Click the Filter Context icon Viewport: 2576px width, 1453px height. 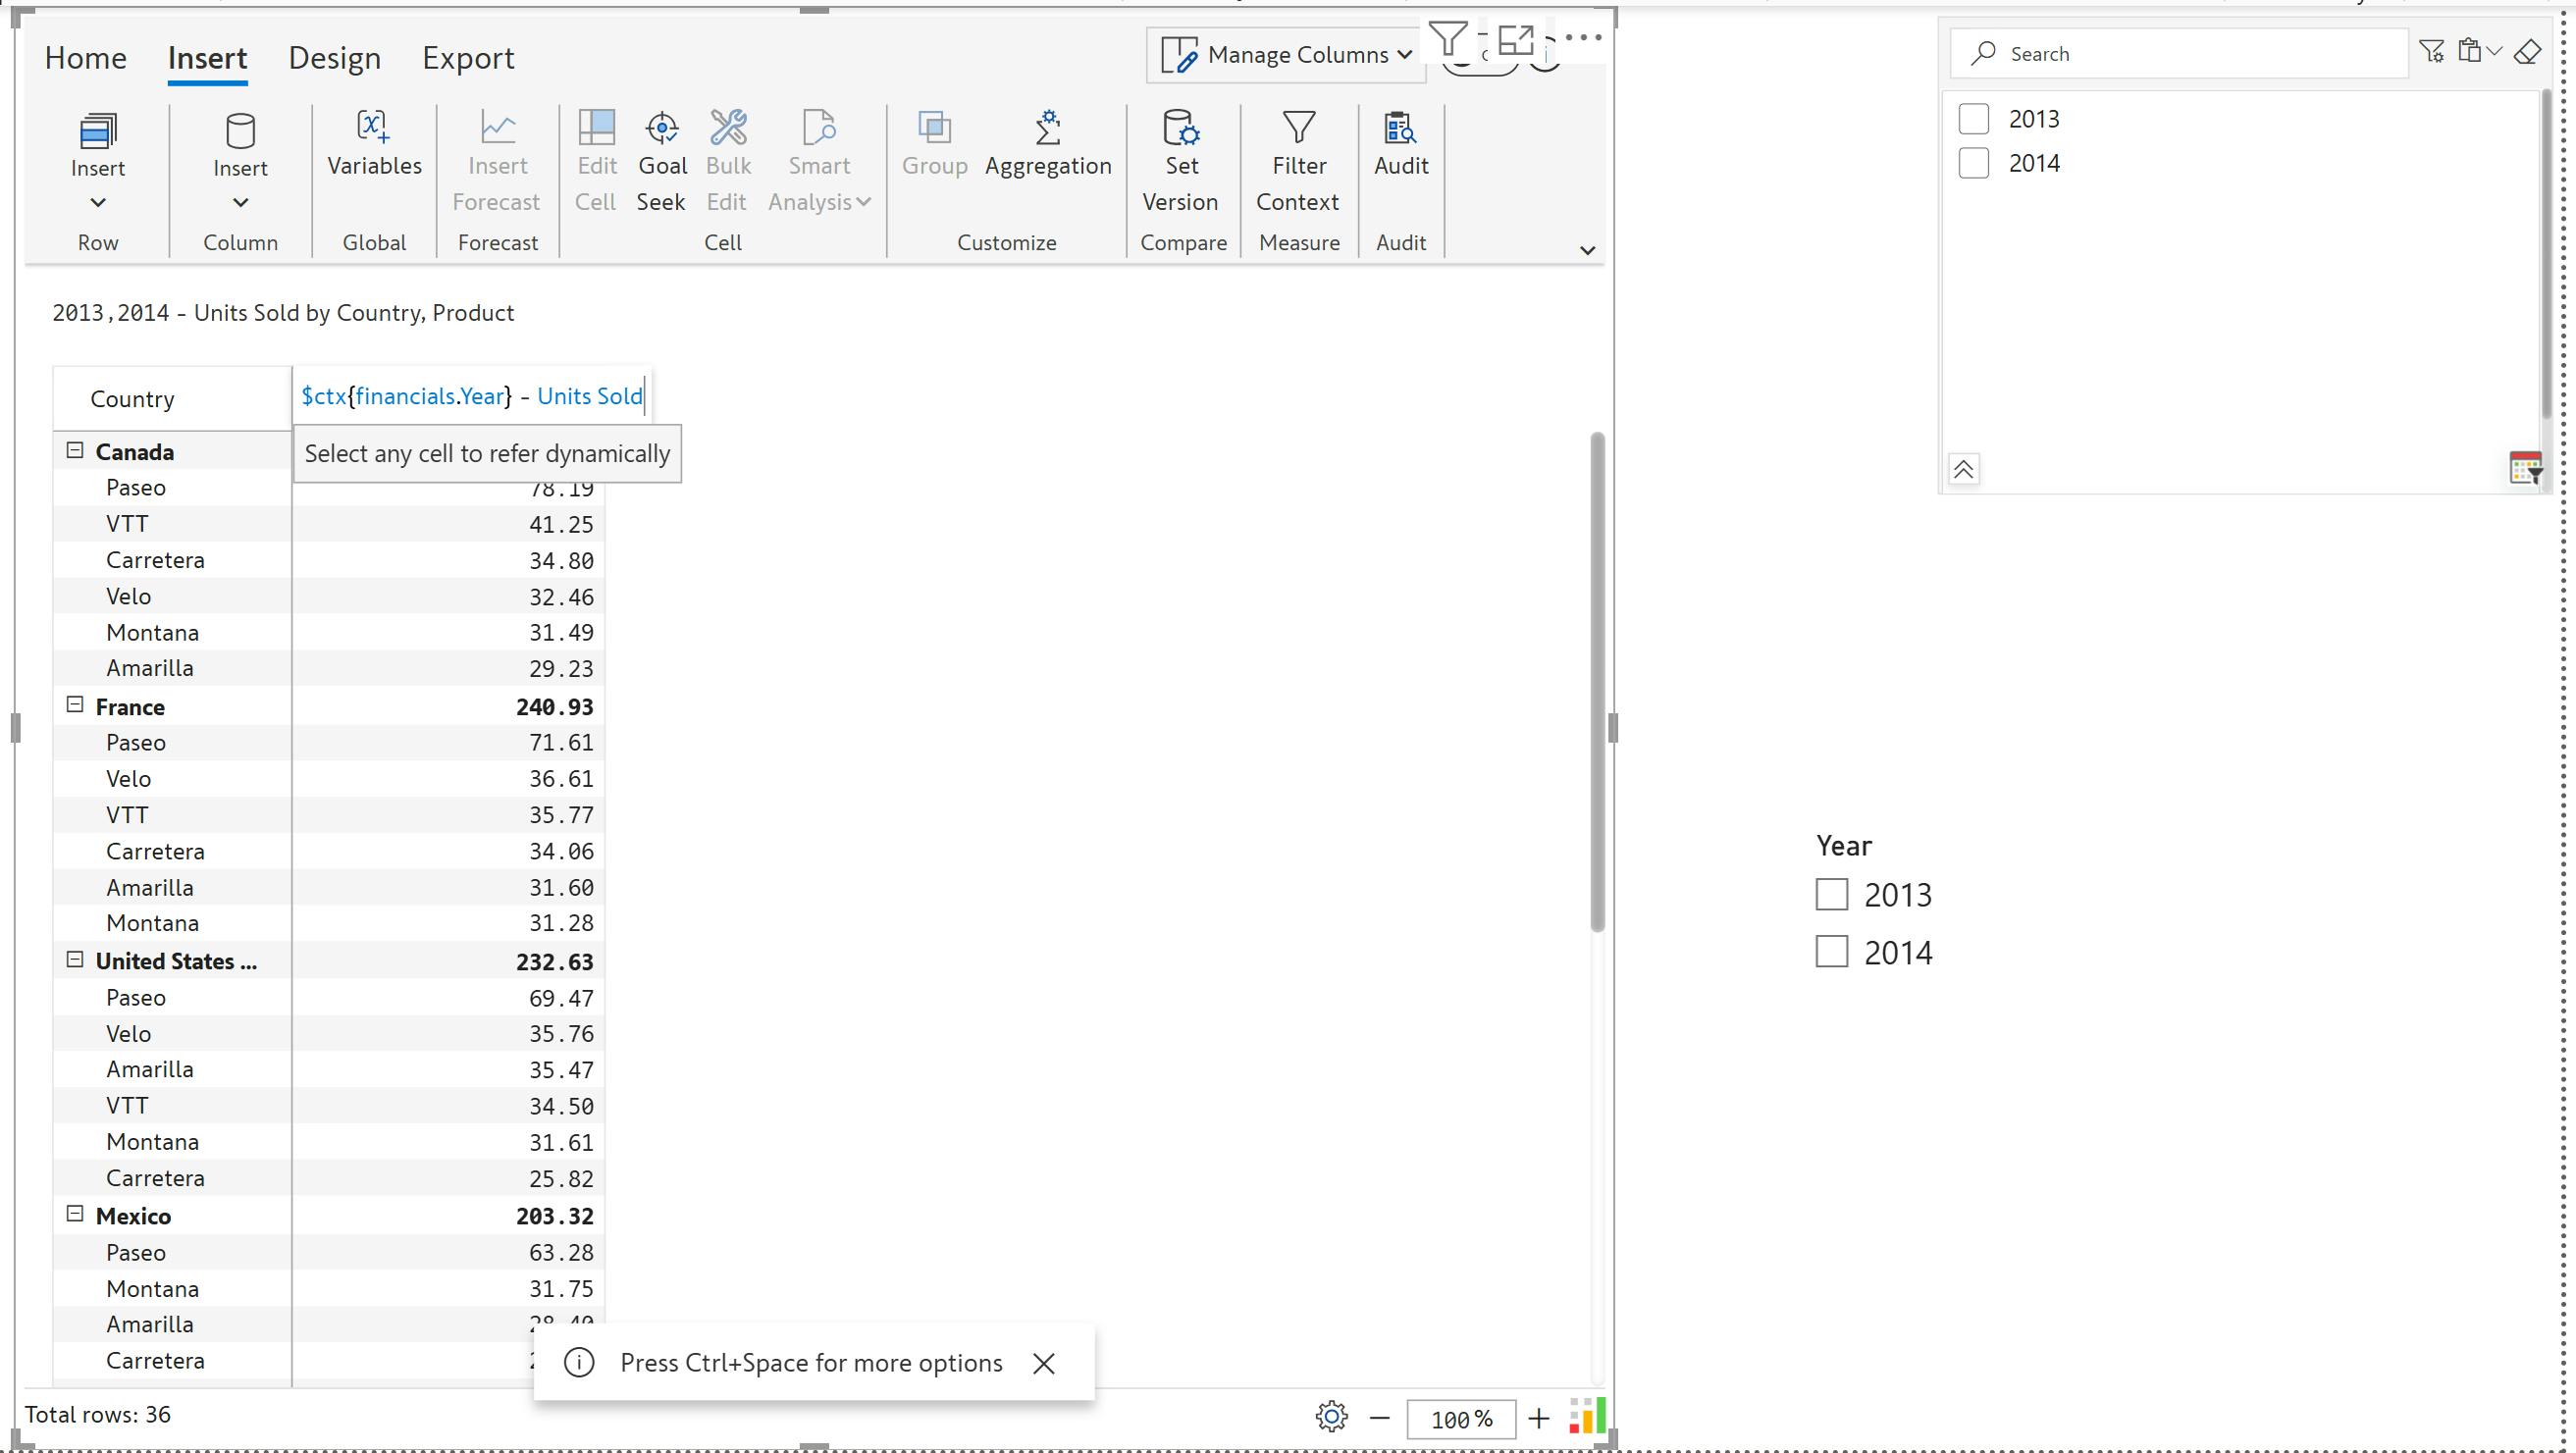pos(1298,129)
